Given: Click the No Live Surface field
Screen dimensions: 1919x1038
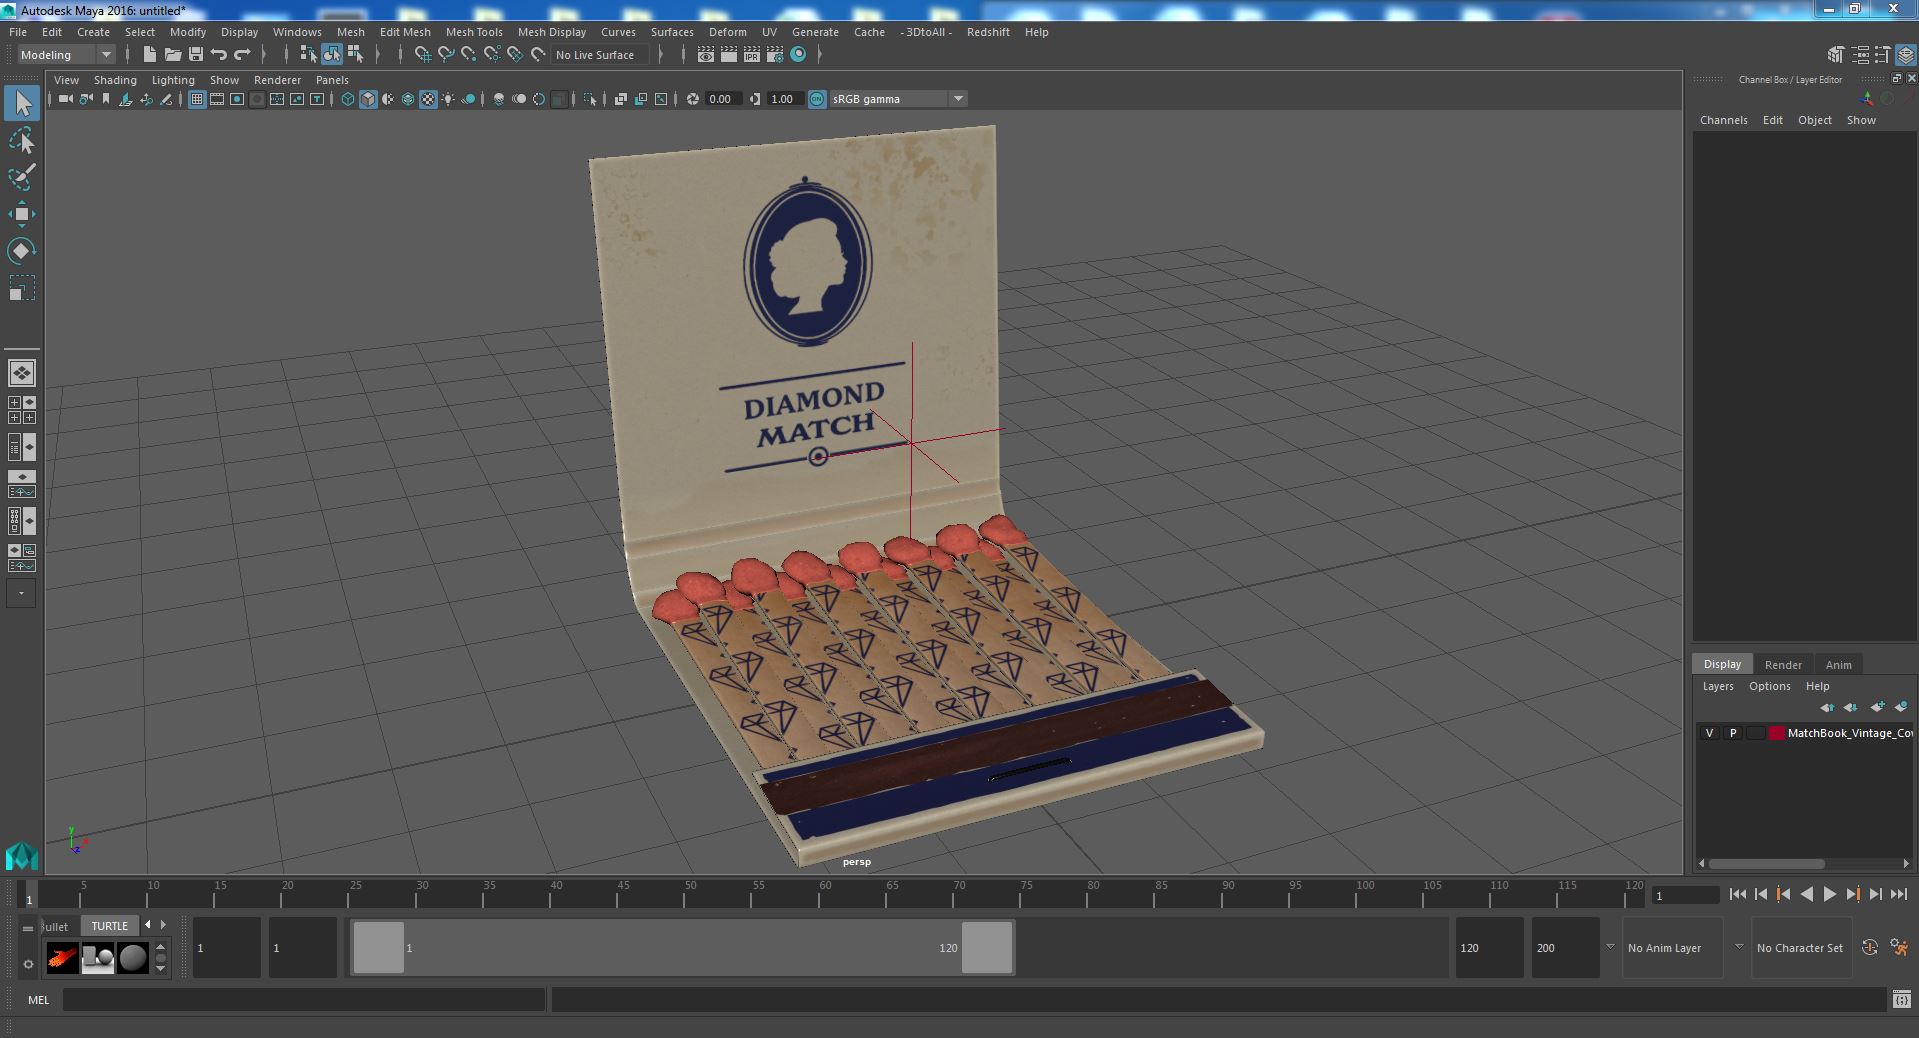Looking at the screenshot, I should pos(600,55).
